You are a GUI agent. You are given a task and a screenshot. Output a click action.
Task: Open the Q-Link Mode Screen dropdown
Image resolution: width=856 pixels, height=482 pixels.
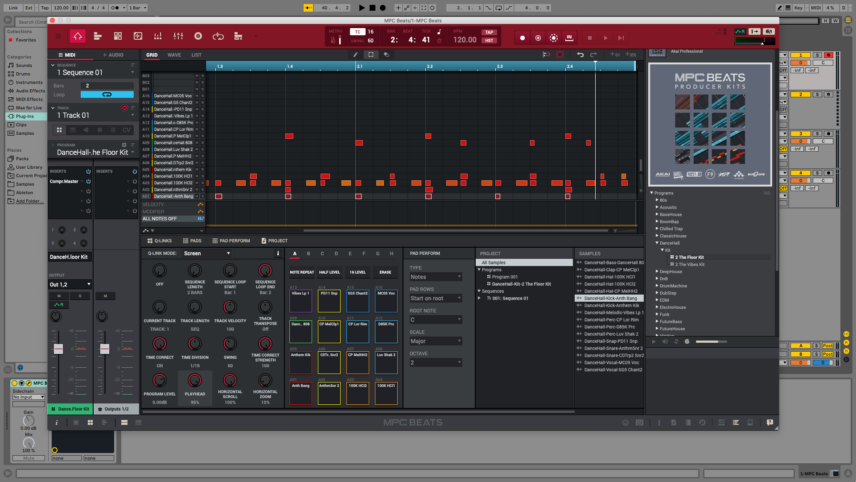pos(206,253)
